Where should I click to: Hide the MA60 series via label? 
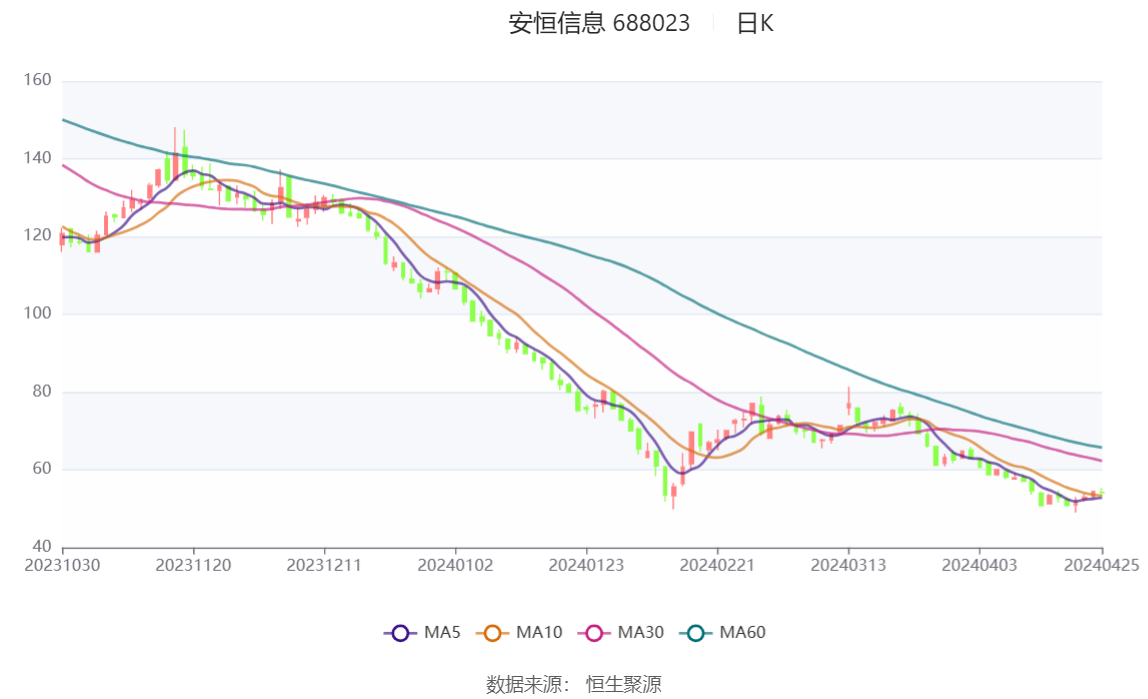[742, 632]
